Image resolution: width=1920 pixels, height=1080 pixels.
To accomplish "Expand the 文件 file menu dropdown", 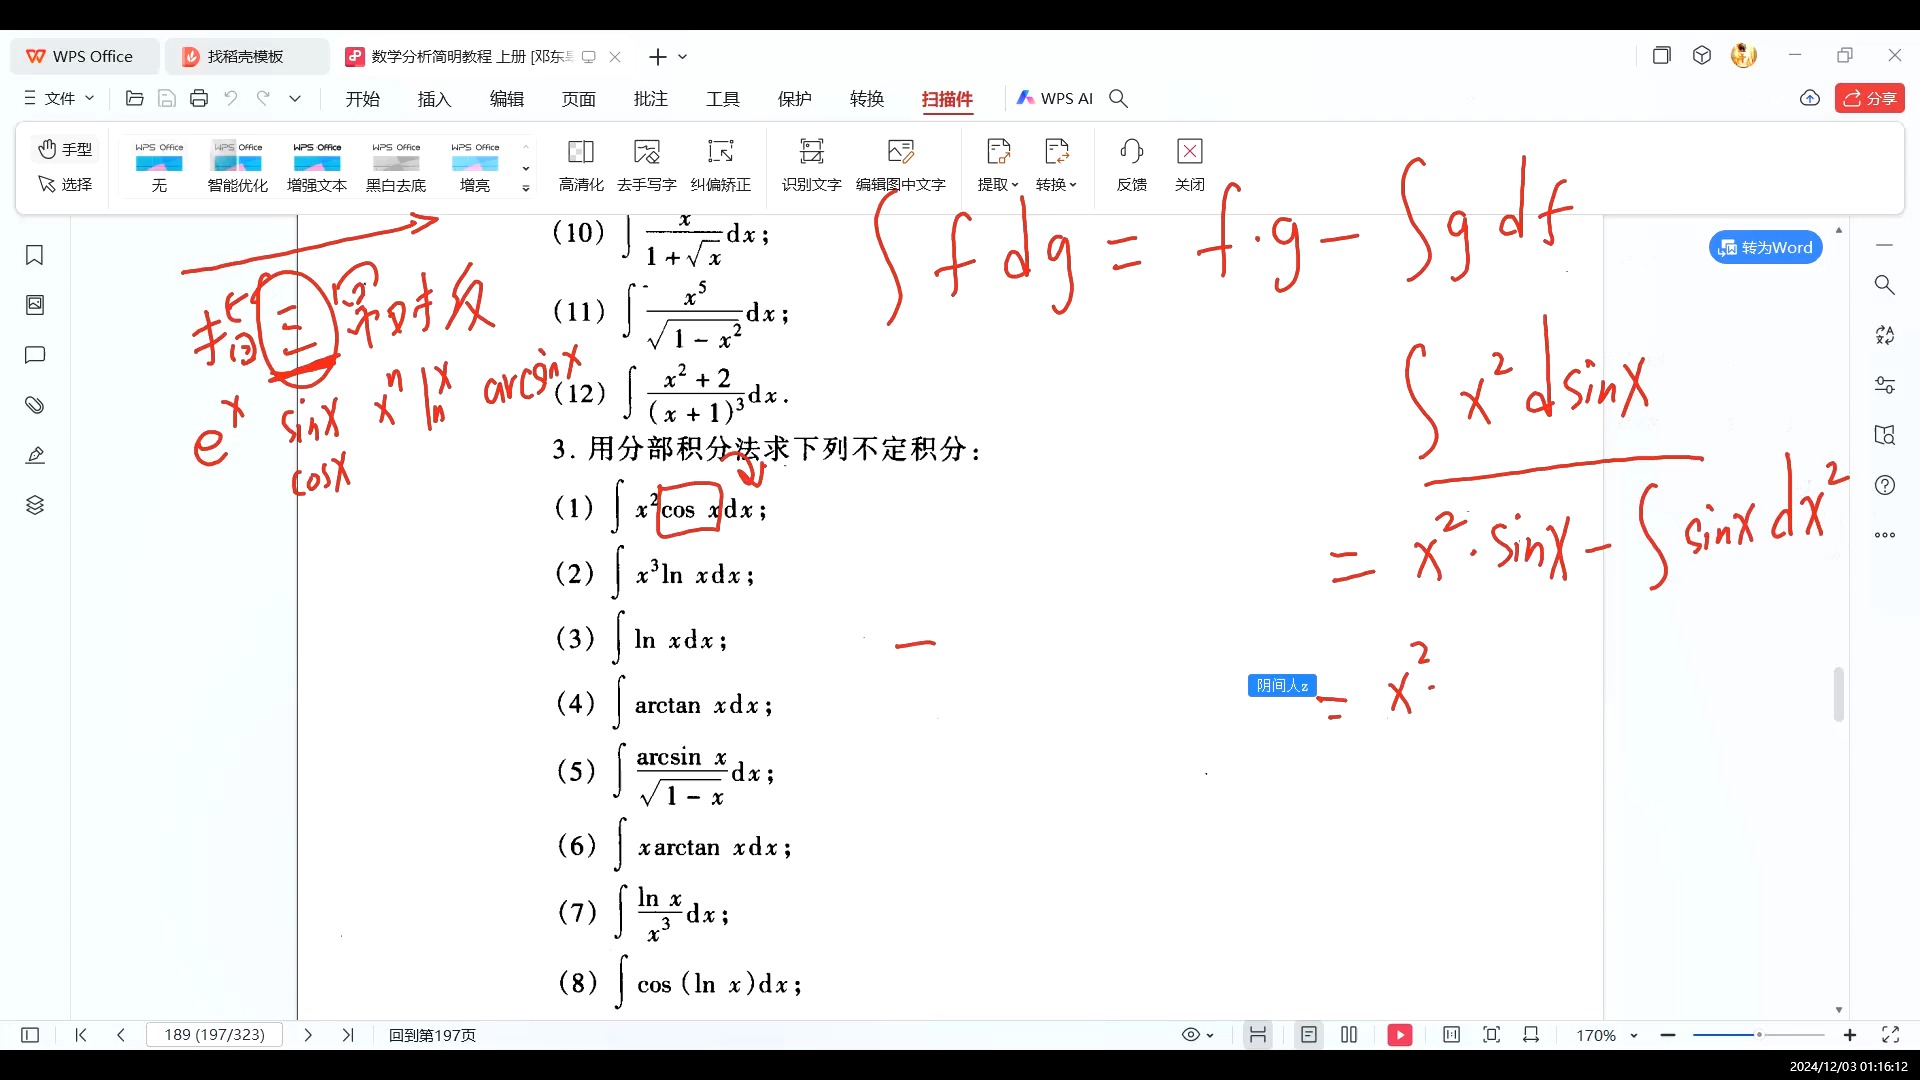I will coord(60,98).
